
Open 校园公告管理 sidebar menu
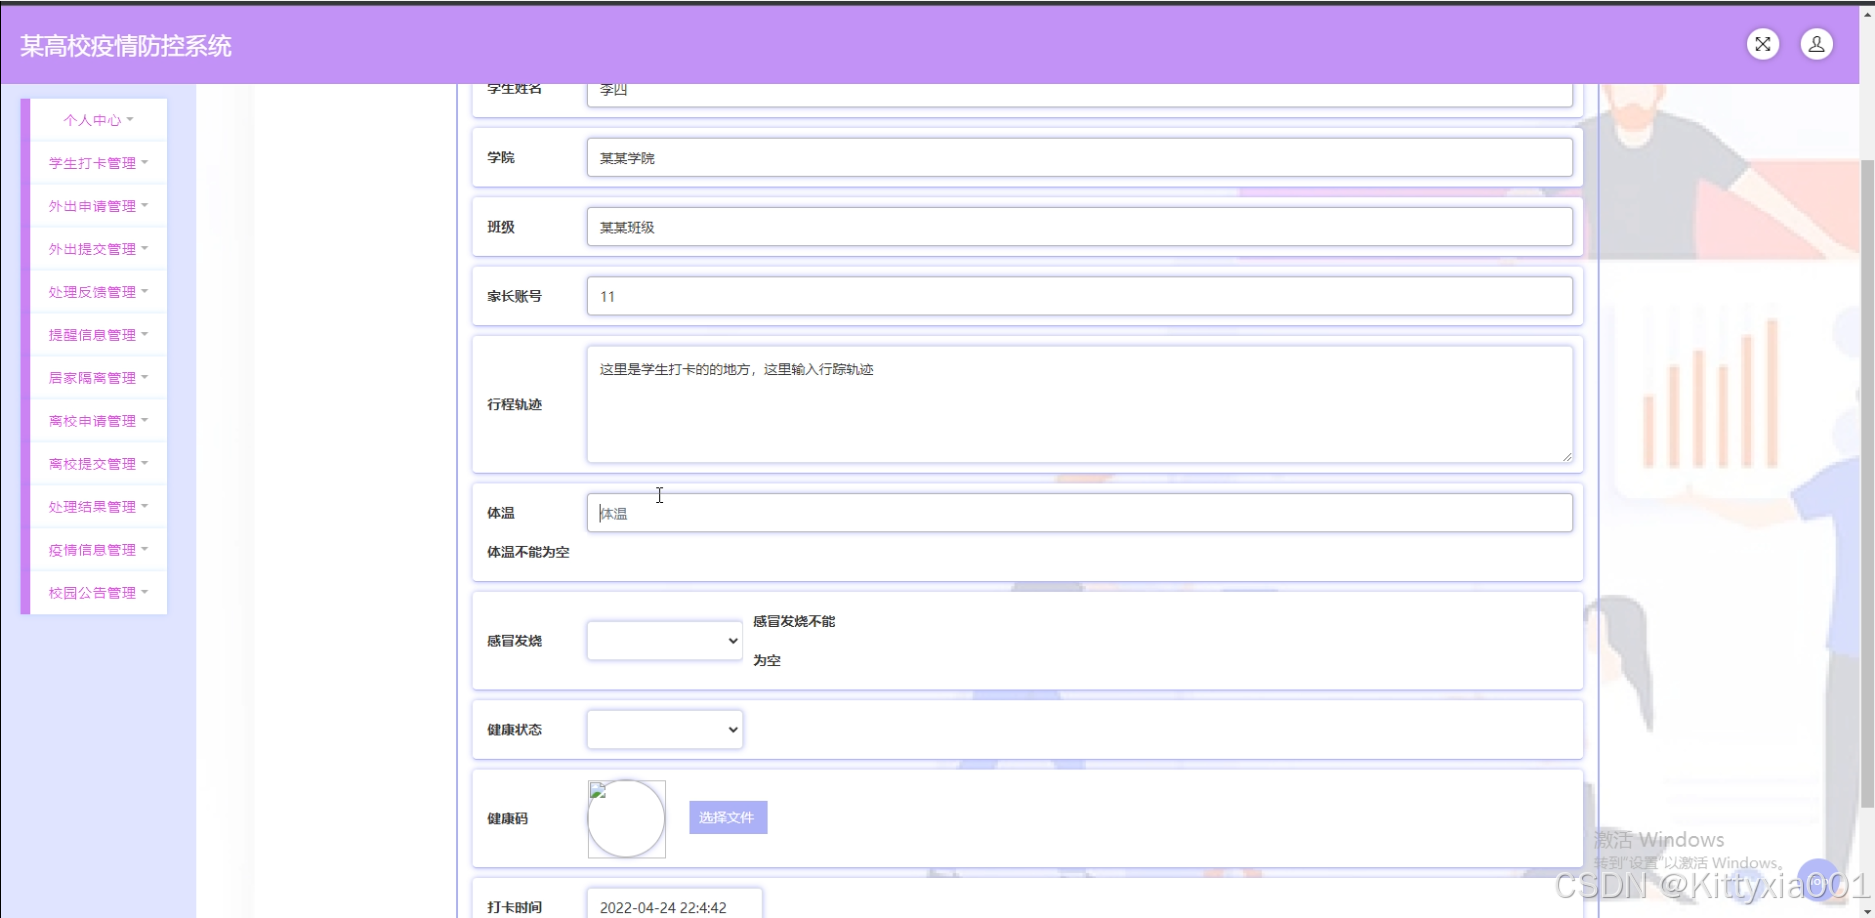click(98, 593)
